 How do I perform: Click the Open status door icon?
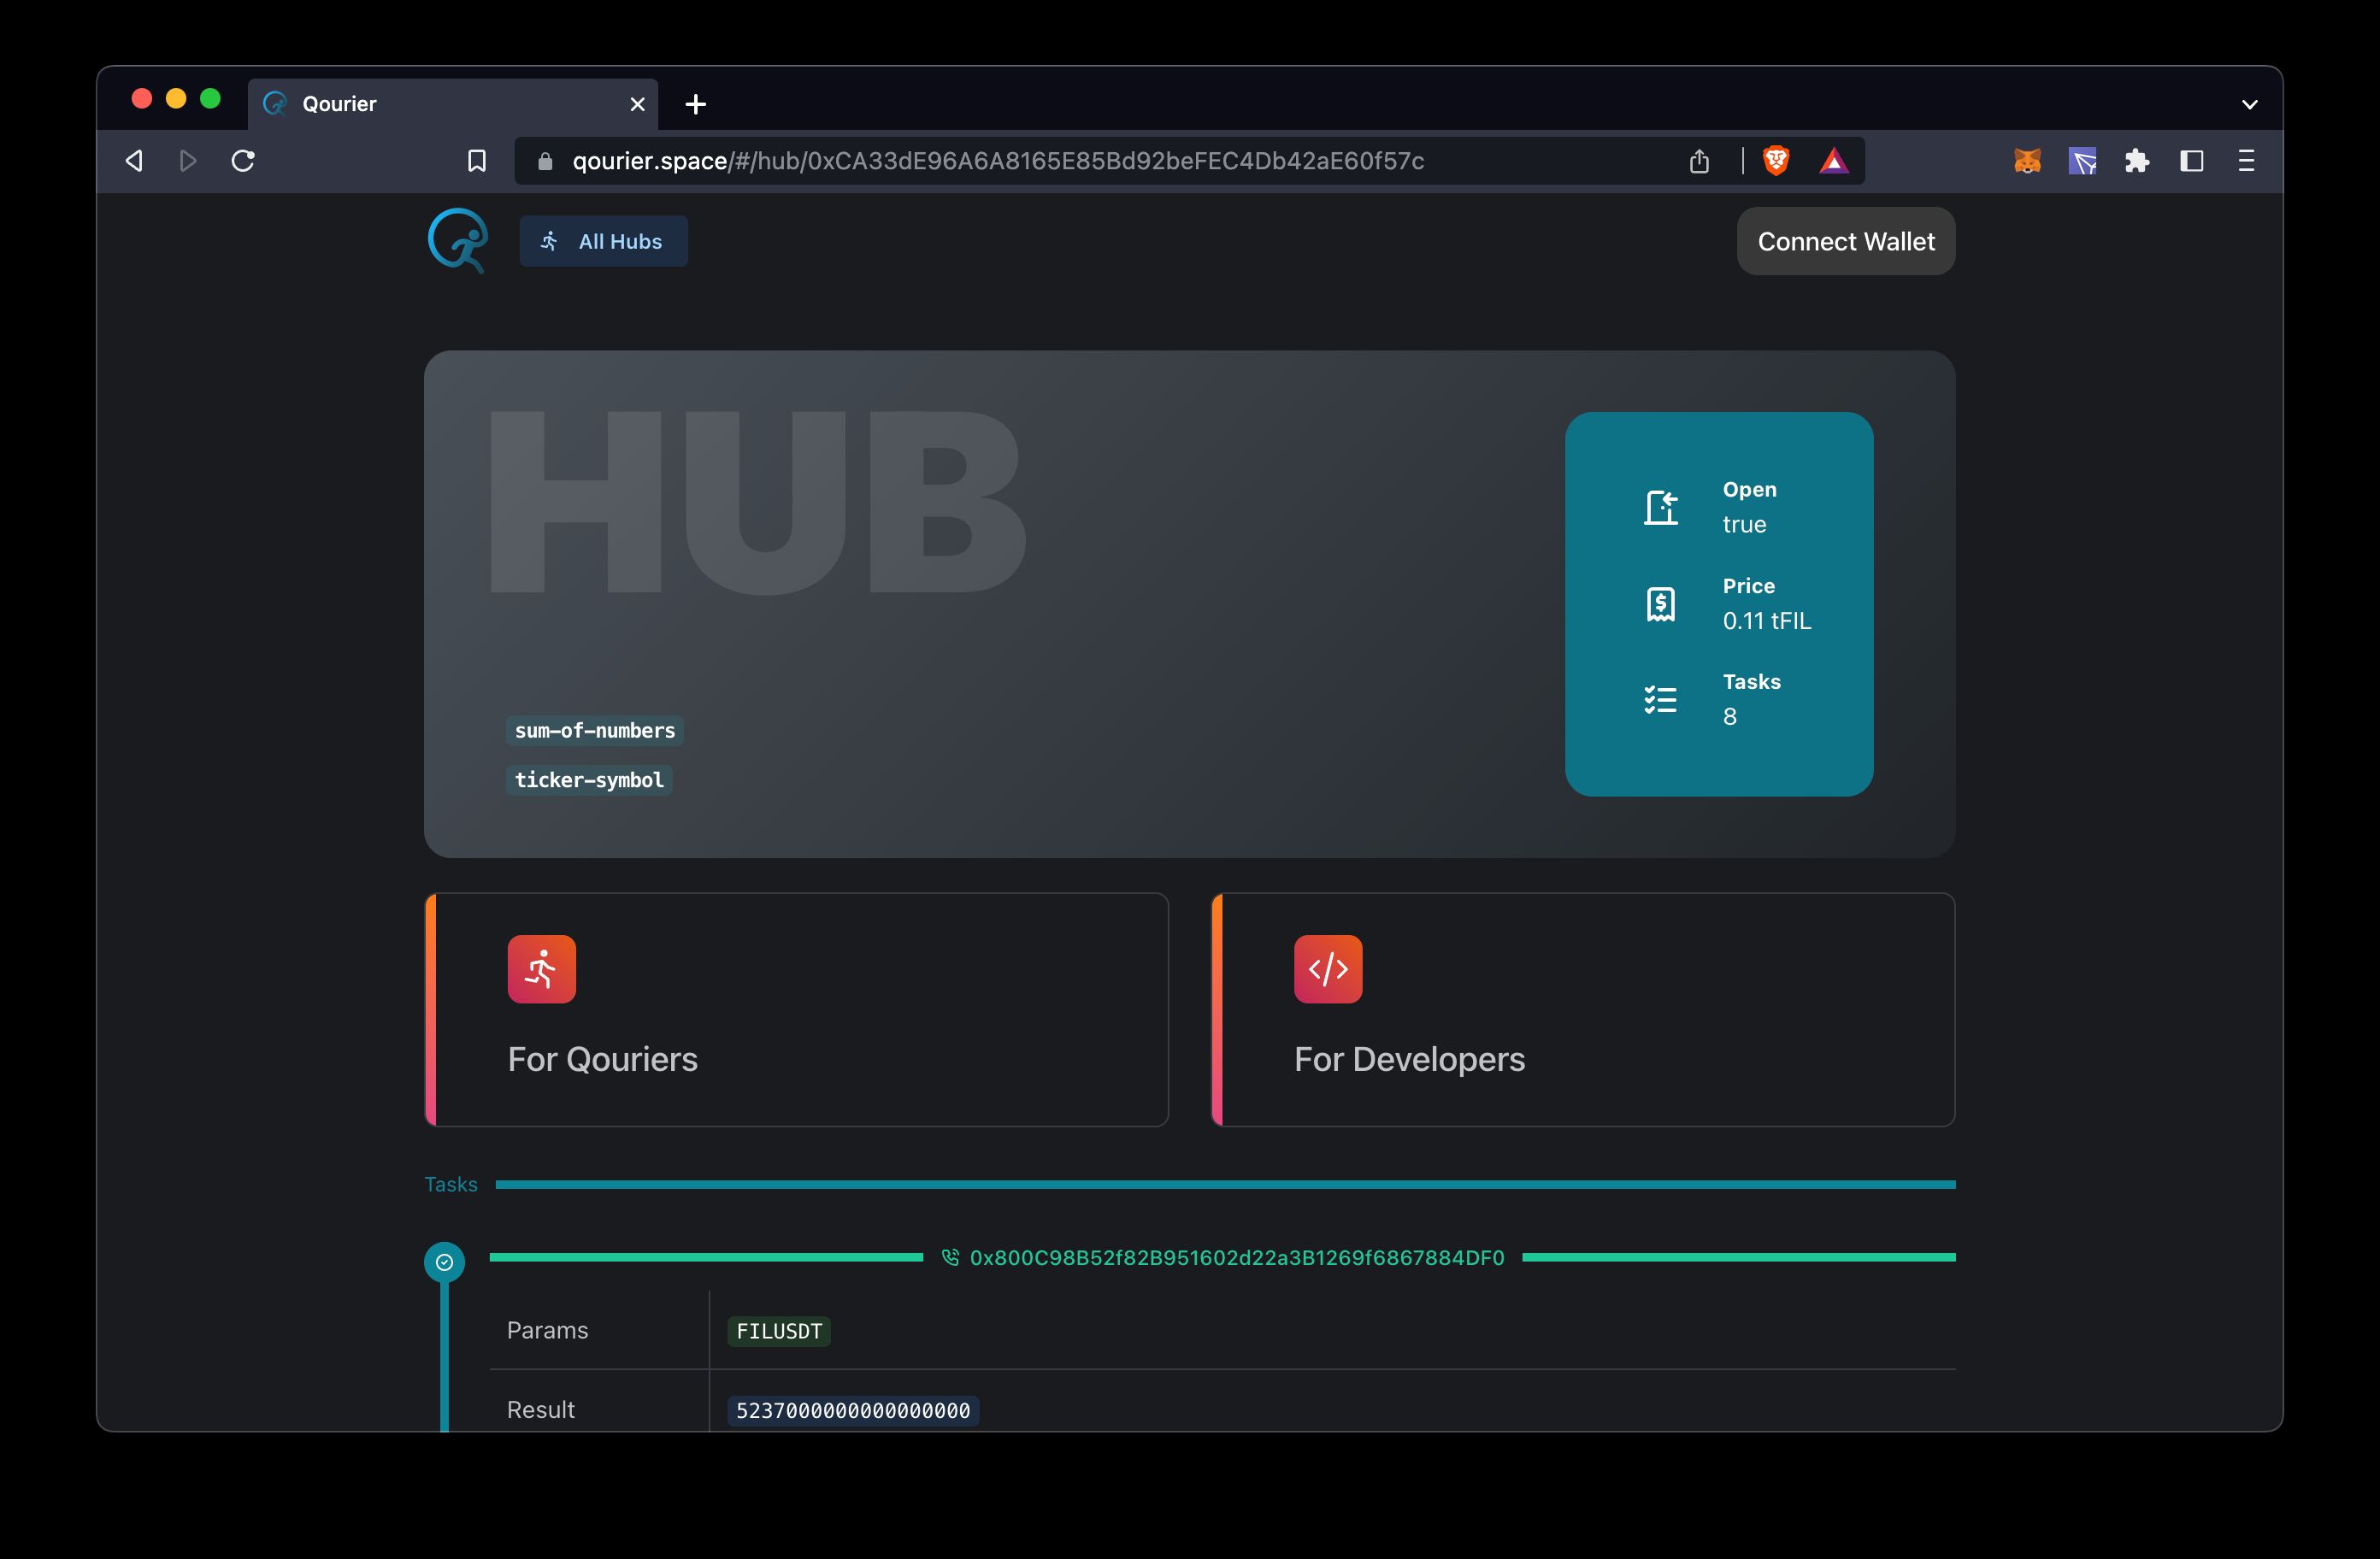click(x=1661, y=507)
